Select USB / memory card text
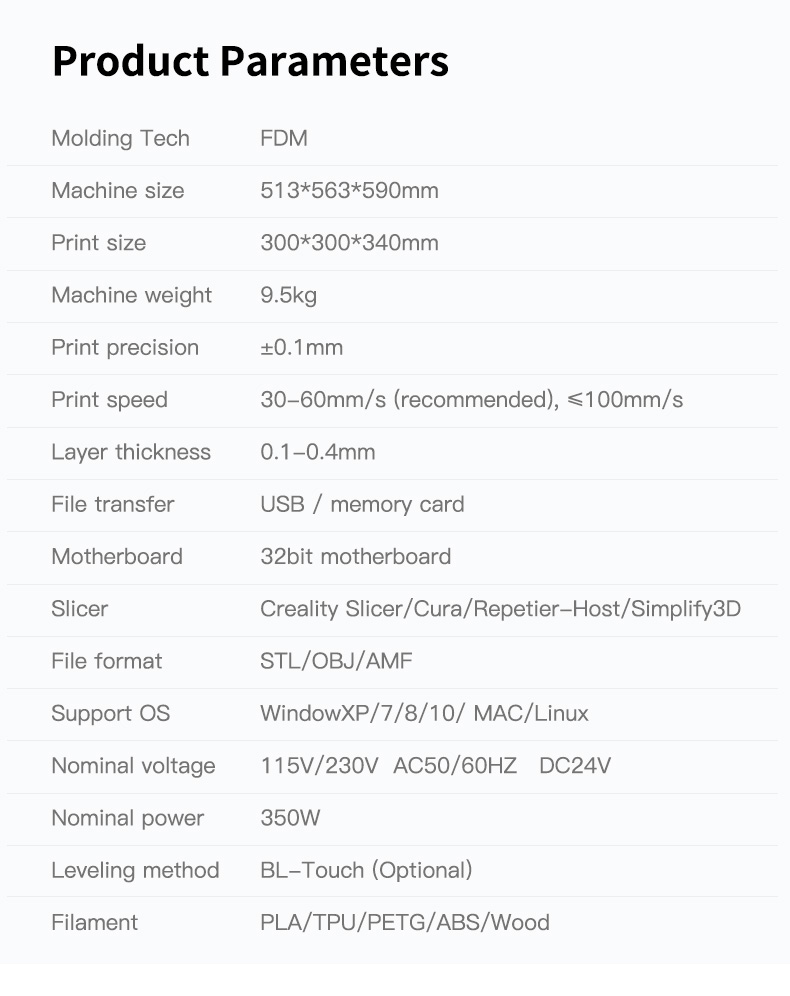Image resolution: width=790 pixels, height=996 pixels. [362, 504]
